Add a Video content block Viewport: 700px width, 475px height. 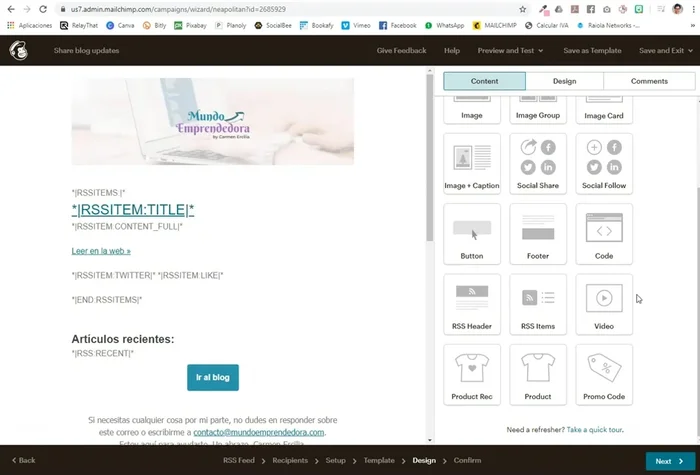[x=604, y=304]
